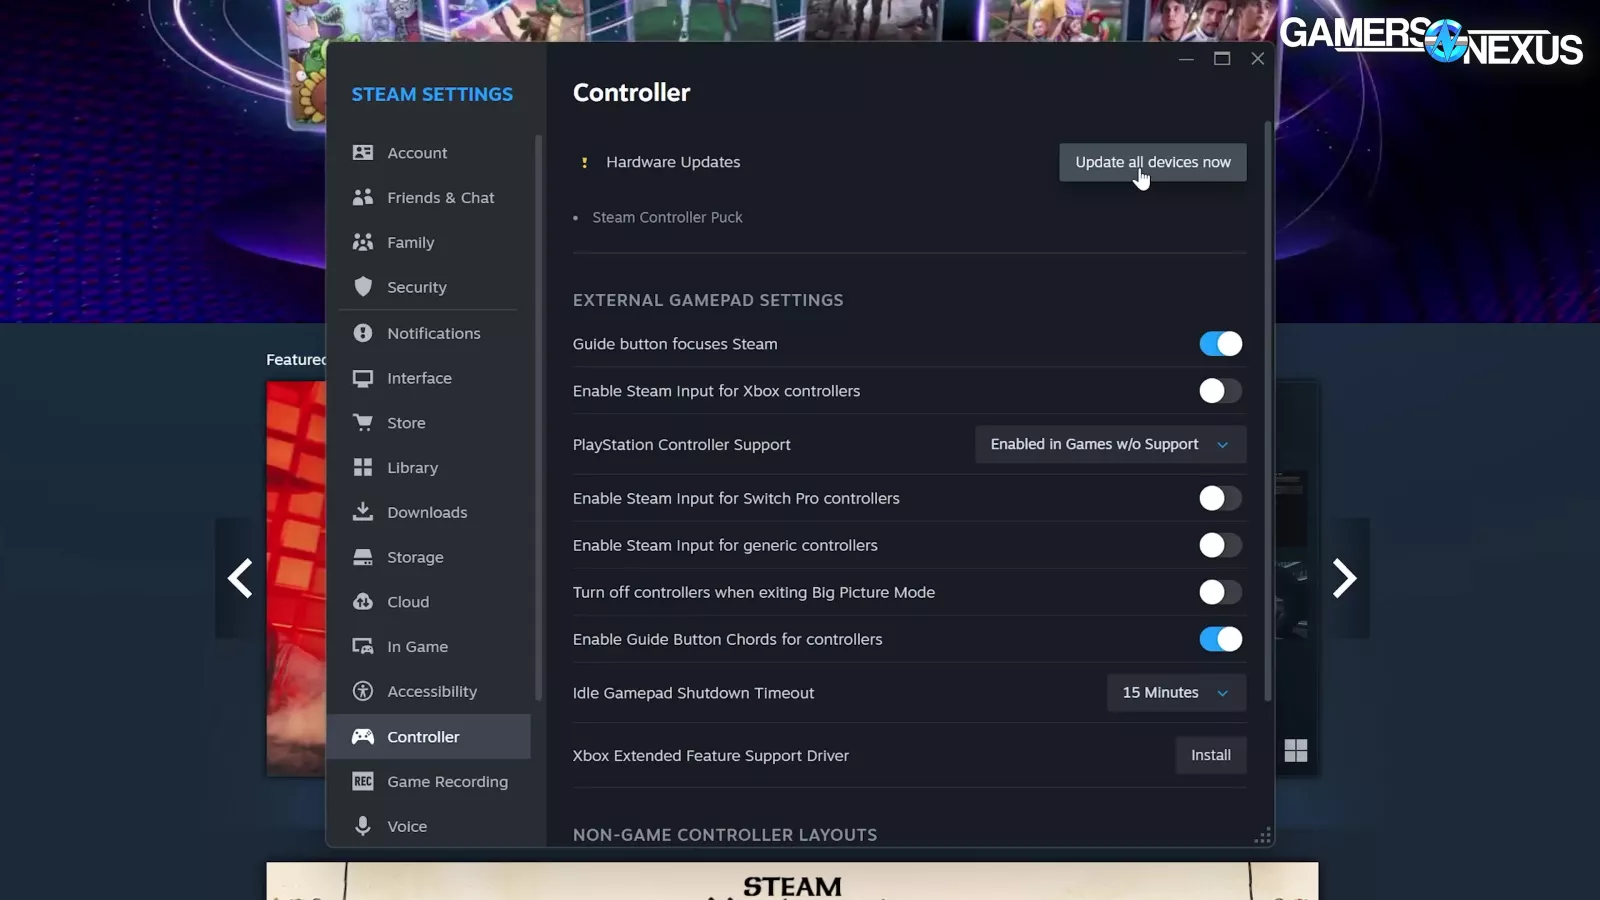The width and height of the screenshot is (1600, 900).
Task: Toggle Guide button focuses Steam
Action: point(1221,344)
